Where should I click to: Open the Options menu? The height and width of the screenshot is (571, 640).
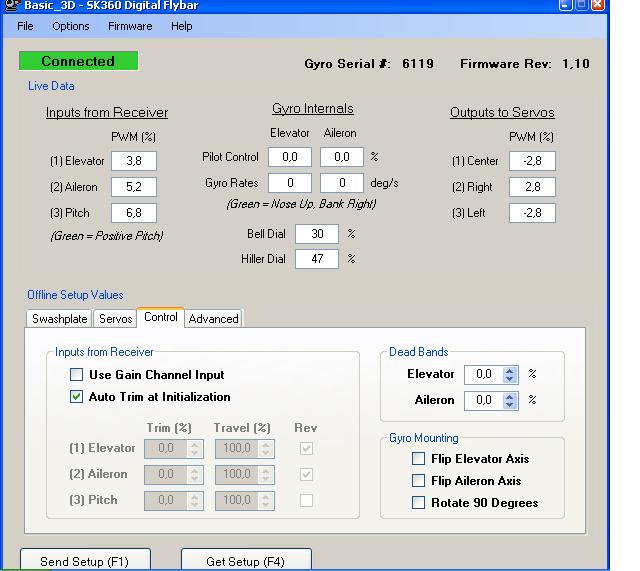71,26
